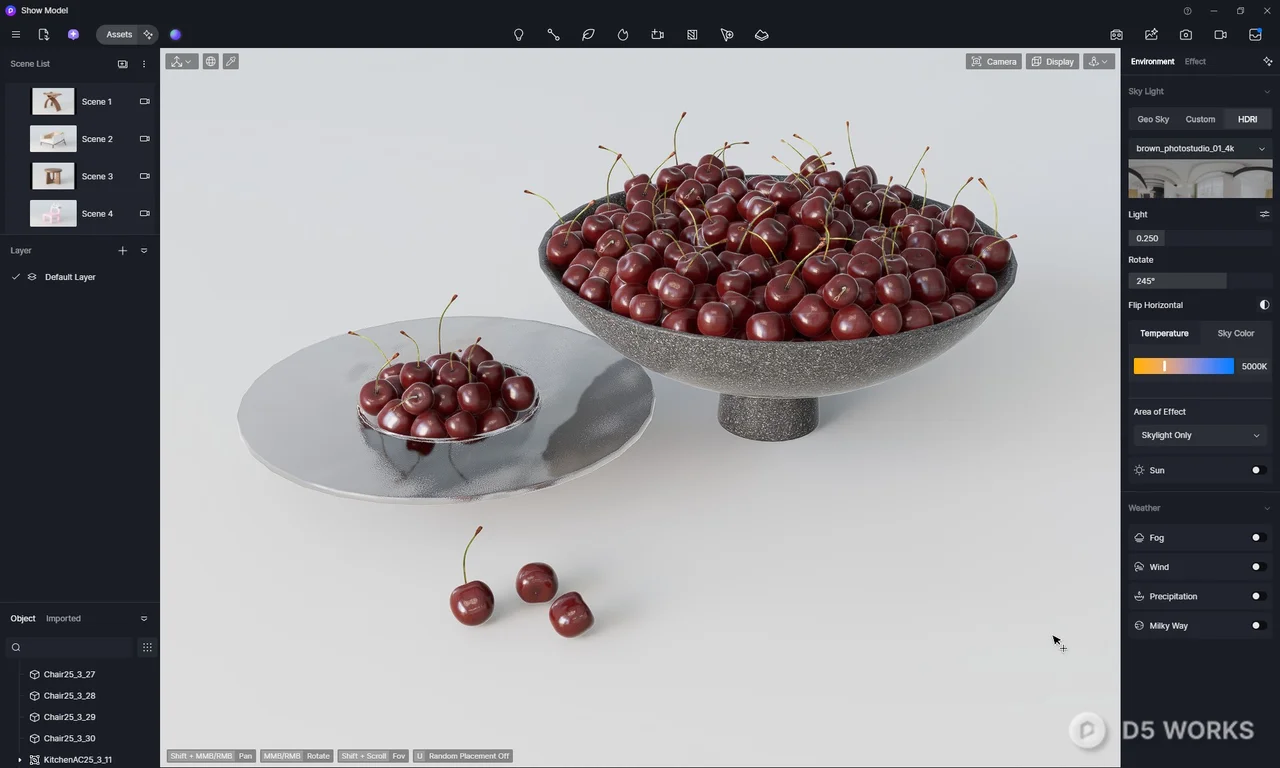Update camera for Scene 1

144,101
